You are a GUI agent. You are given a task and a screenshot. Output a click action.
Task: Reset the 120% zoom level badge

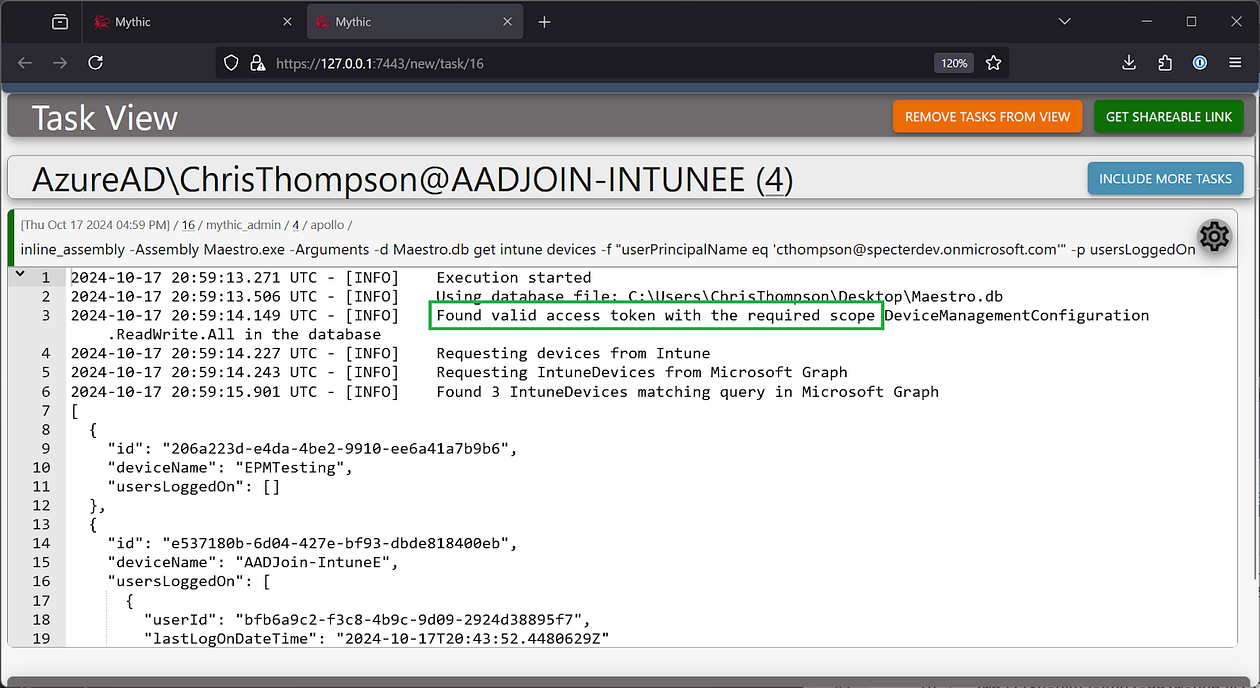954,63
